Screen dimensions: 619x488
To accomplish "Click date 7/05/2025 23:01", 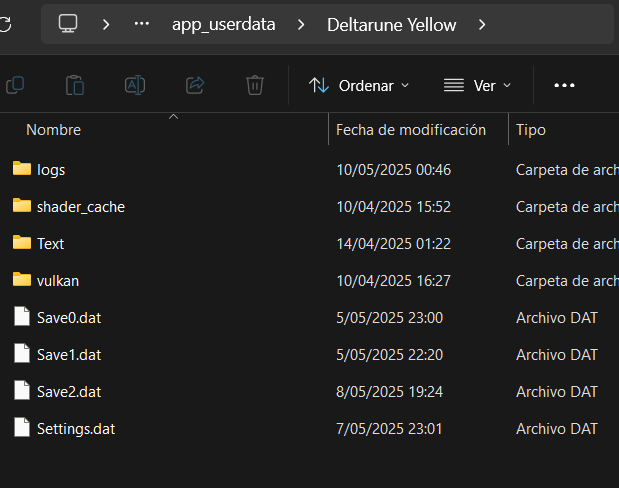I will [389, 429].
